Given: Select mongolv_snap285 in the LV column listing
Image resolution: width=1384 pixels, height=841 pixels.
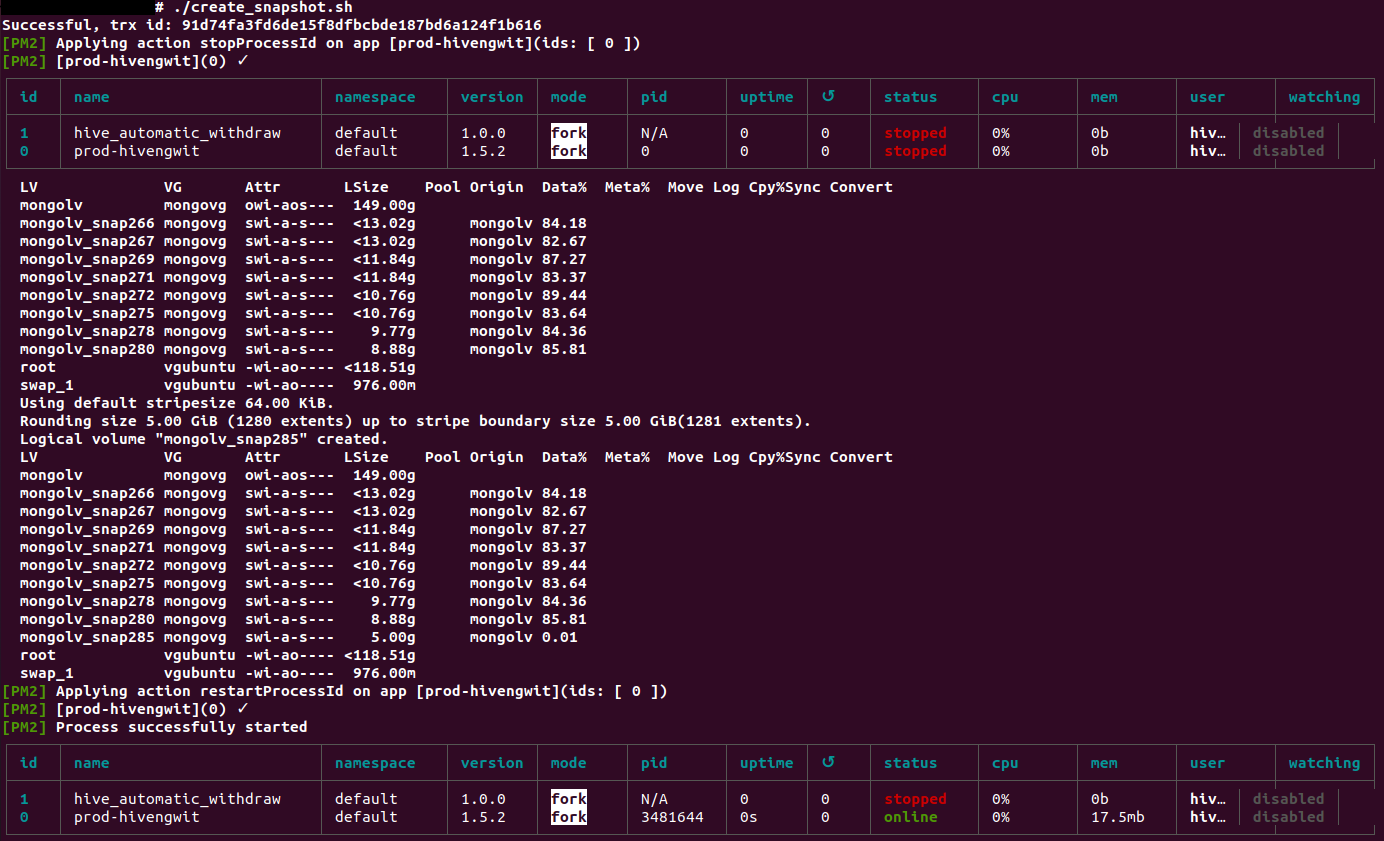Looking at the screenshot, I should [87, 637].
